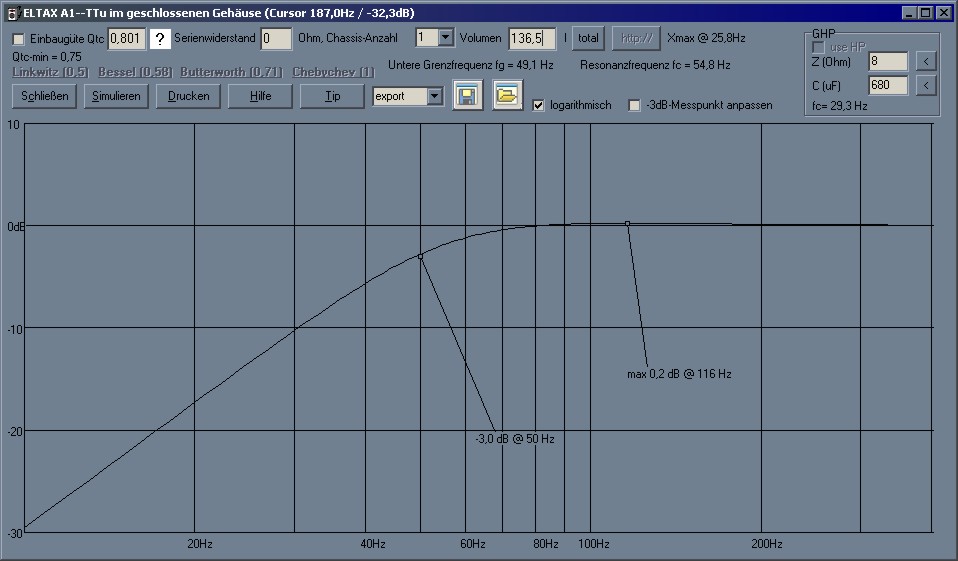The width and height of the screenshot is (958, 561).
Task: Click the Schließen button
Action: (x=45, y=96)
